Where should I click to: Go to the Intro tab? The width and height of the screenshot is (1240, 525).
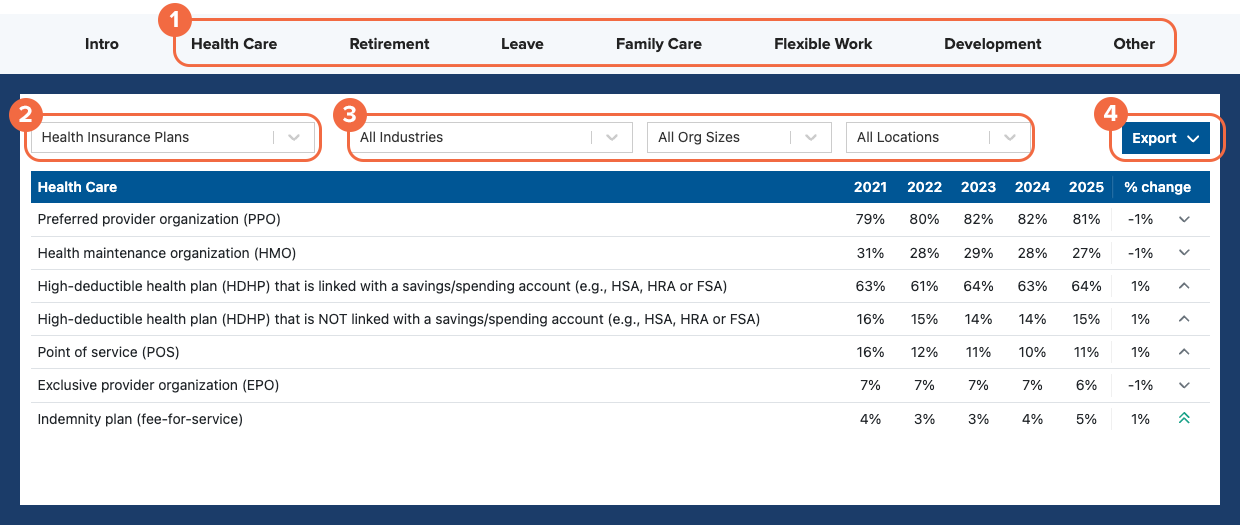(102, 44)
